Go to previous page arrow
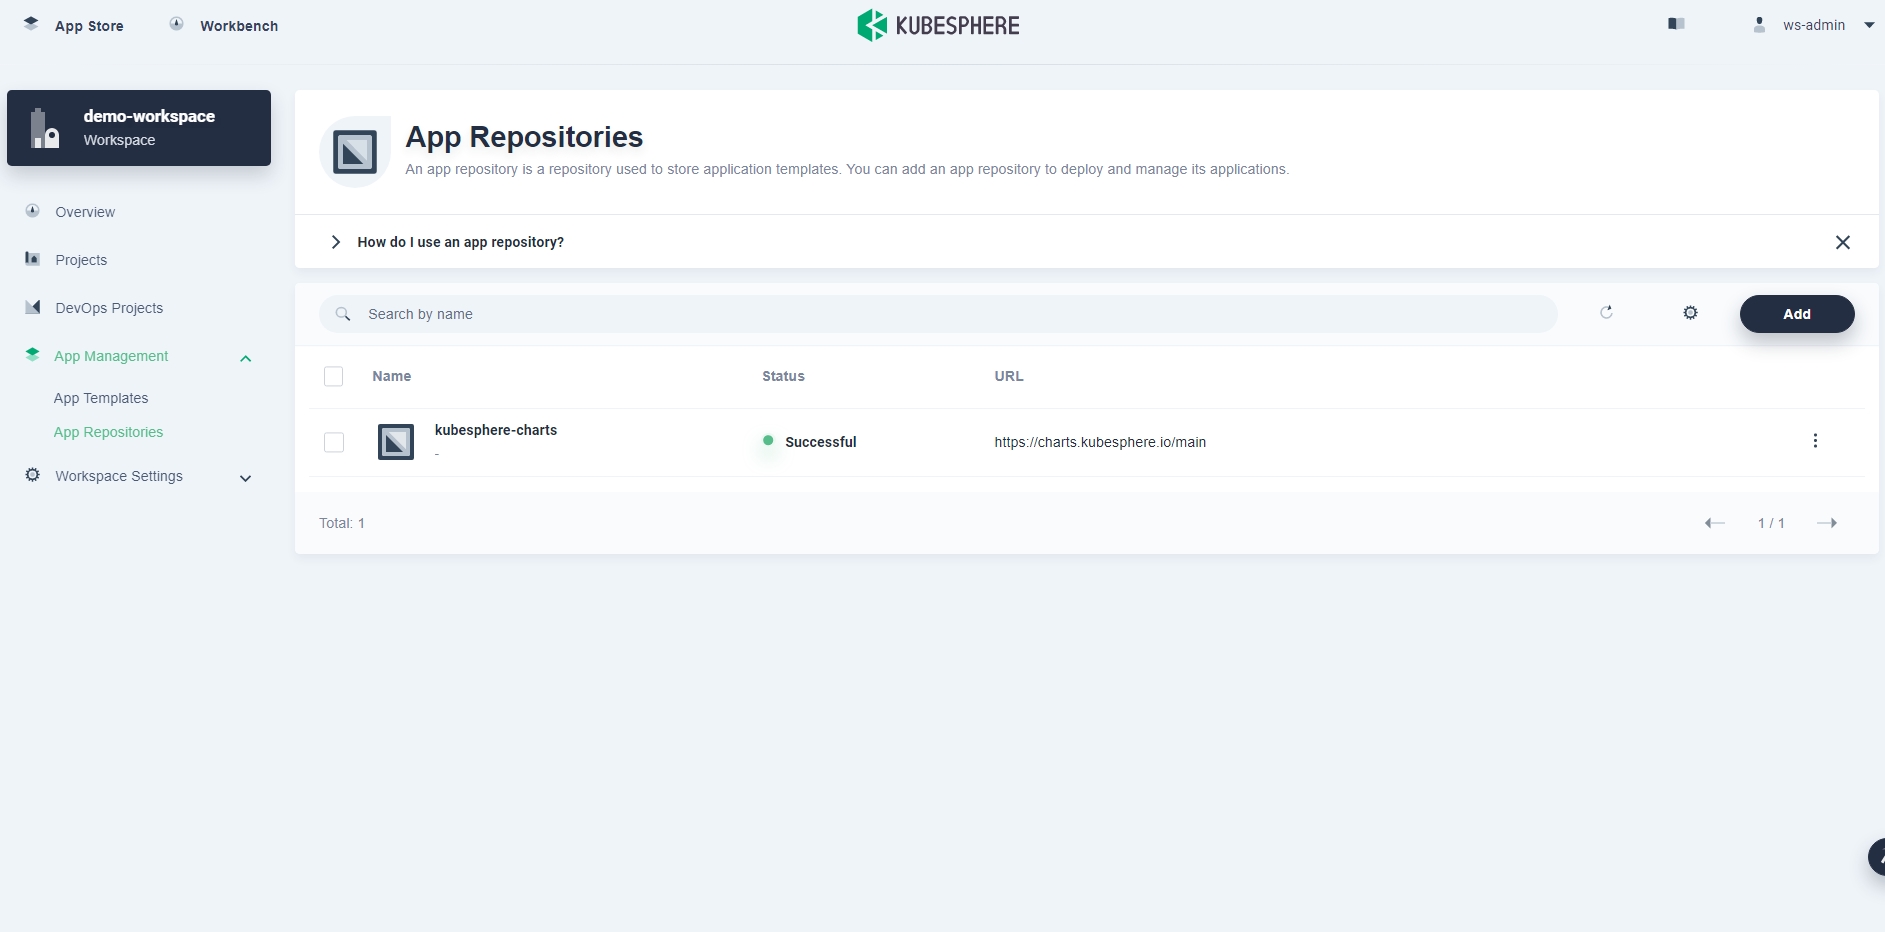The height and width of the screenshot is (932, 1885). 1715,523
